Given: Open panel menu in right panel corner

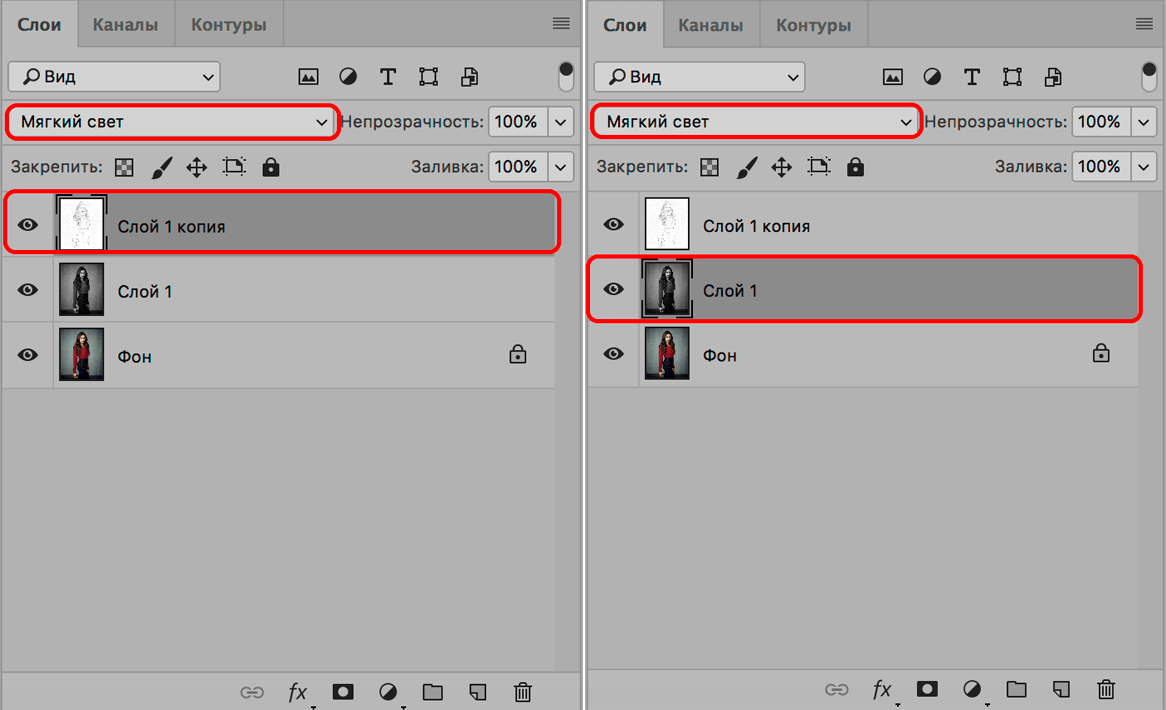Looking at the screenshot, I should point(1144,24).
